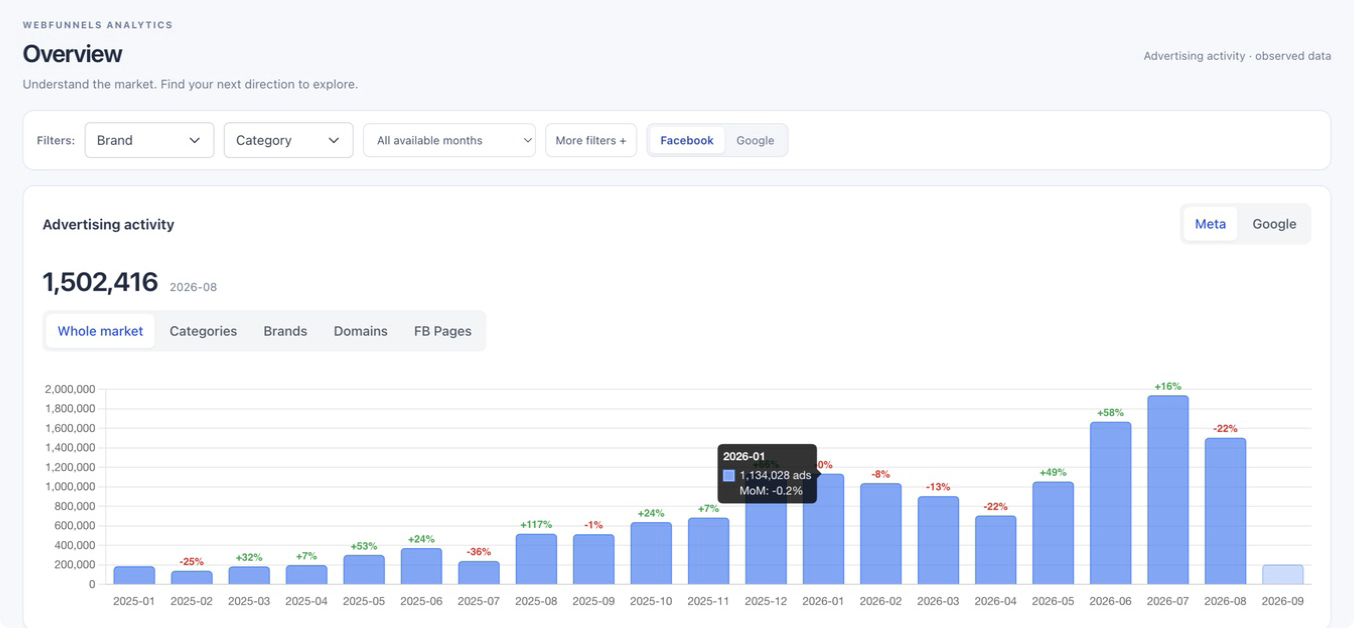Expand the All available months selector

[x=449, y=140]
